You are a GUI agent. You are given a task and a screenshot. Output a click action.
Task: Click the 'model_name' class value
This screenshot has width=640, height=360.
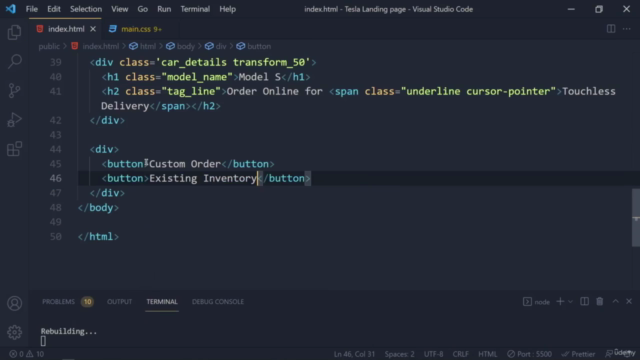[197, 77]
